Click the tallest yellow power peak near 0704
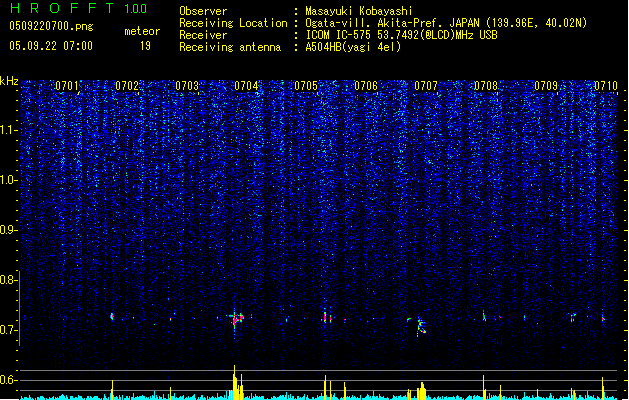The width and height of the screenshot is (629, 400). [x=234, y=382]
